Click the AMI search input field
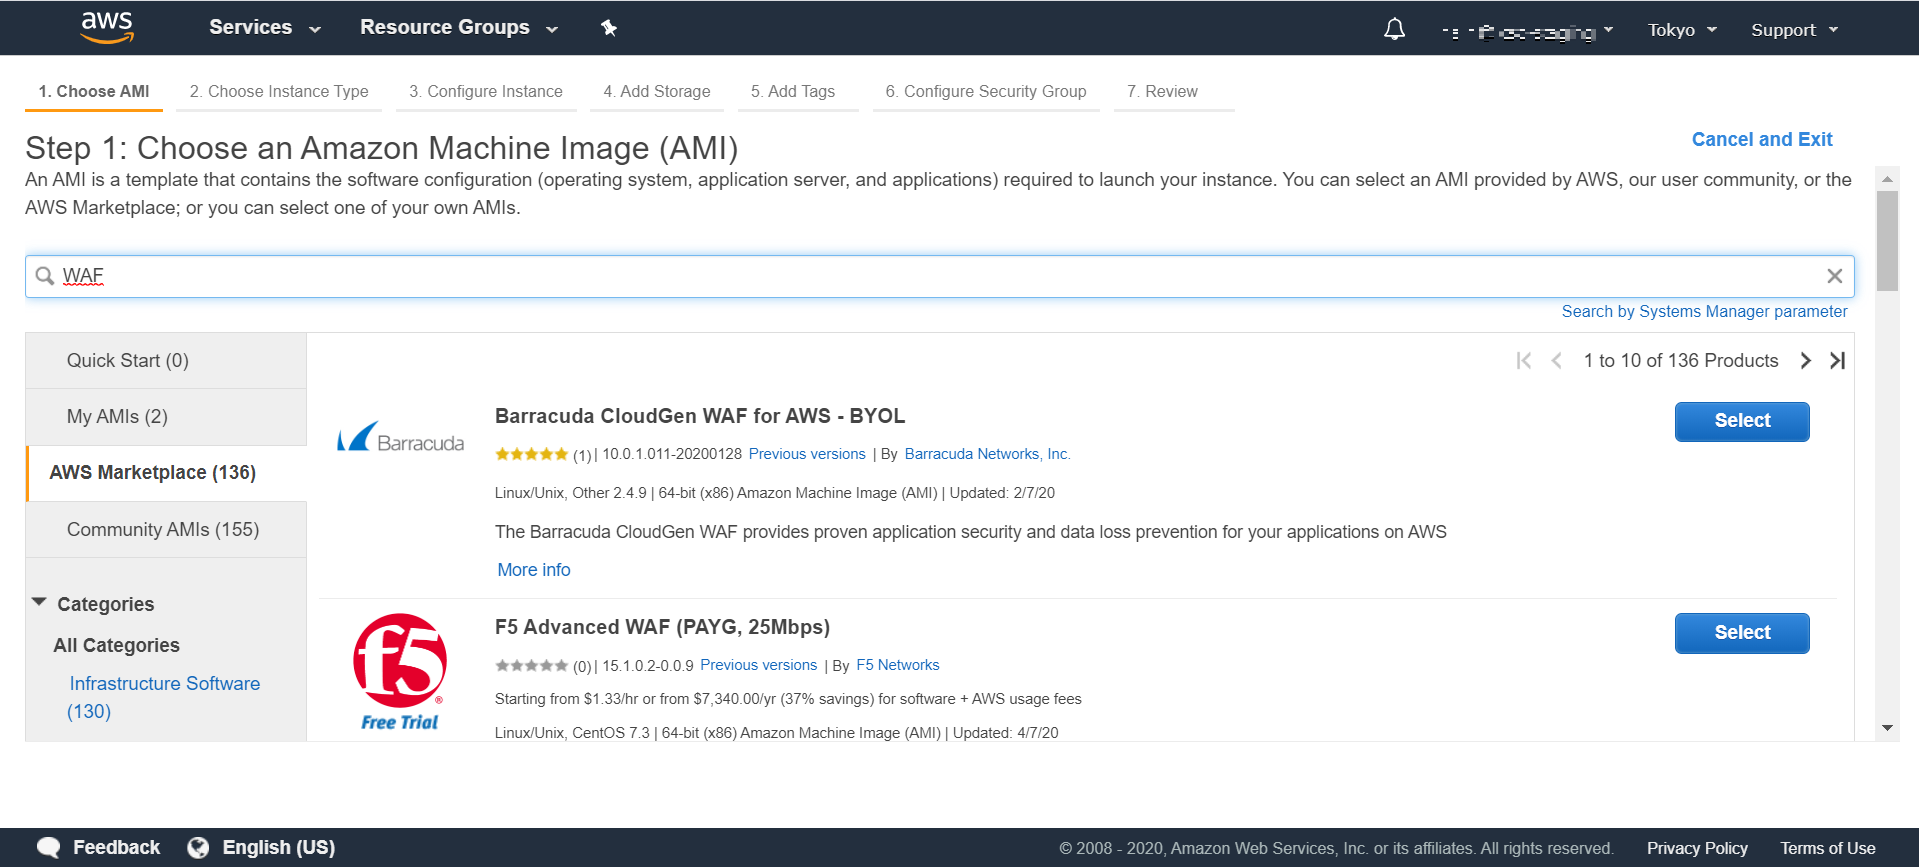 pyautogui.click(x=940, y=276)
